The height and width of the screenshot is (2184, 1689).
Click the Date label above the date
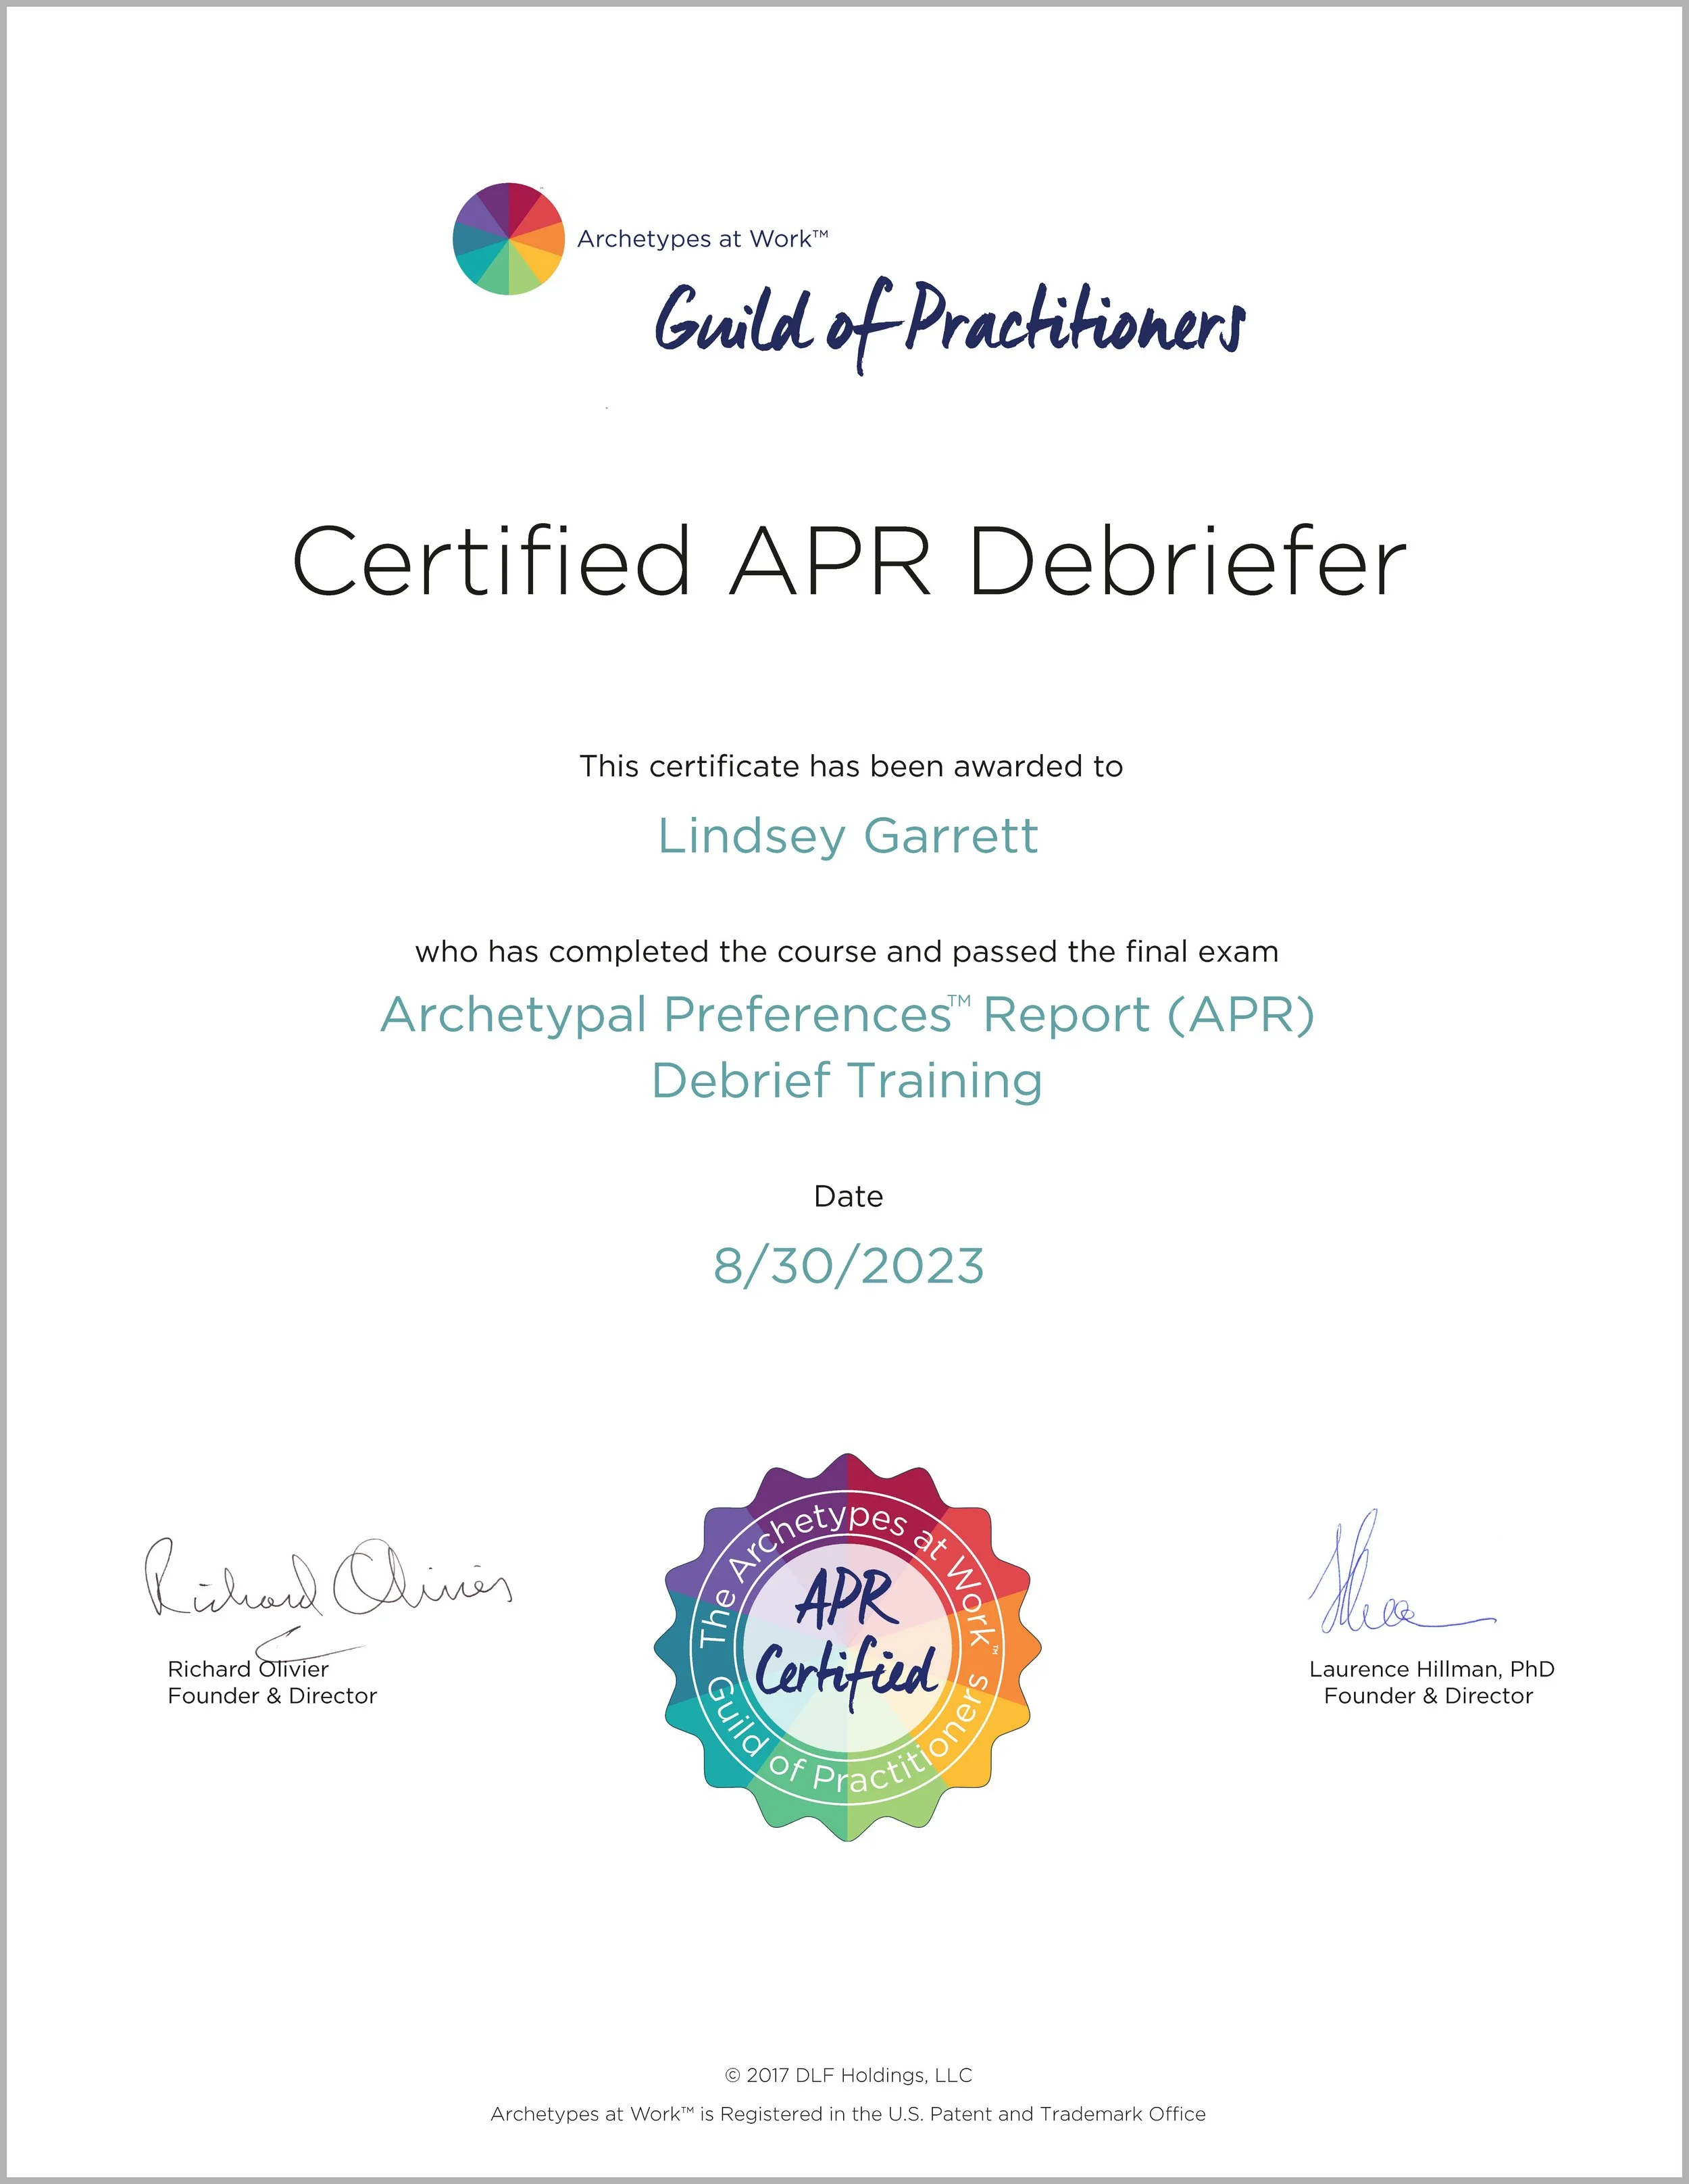(848, 1197)
